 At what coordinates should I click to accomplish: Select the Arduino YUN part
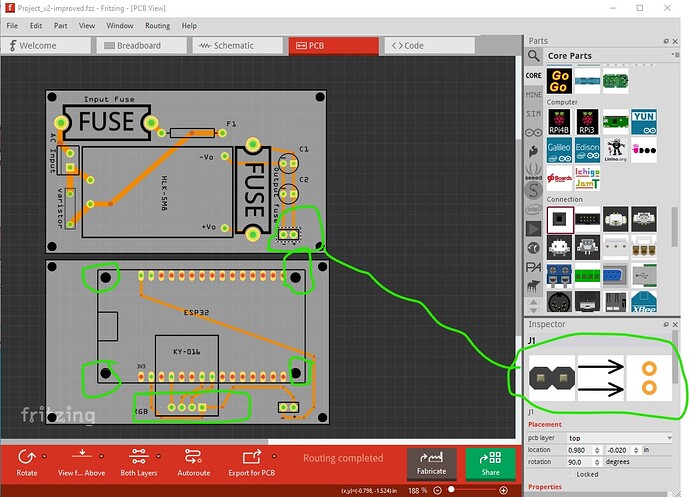pyautogui.click(x=644, y=122)
